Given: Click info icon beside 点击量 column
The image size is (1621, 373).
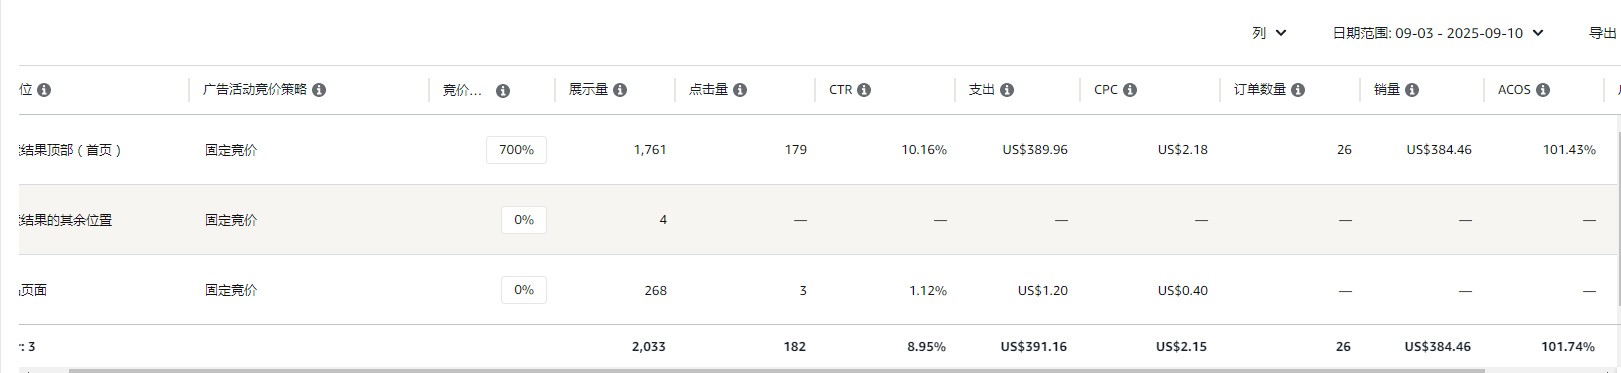Looking at the screenshot, I should [740, 90].
